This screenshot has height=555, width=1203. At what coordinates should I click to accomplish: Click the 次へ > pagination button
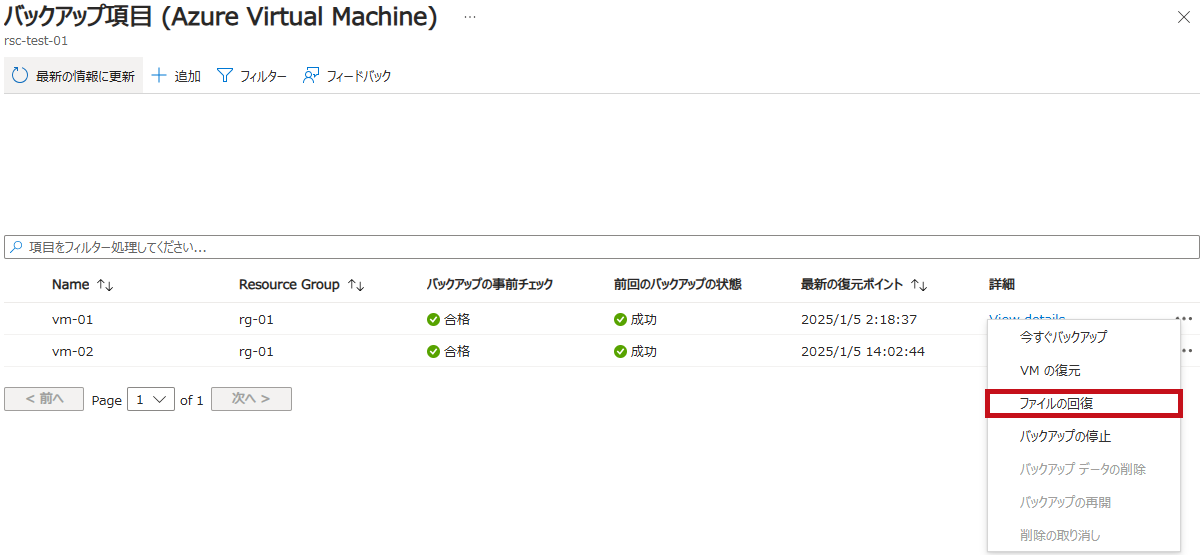click(251, 399)
